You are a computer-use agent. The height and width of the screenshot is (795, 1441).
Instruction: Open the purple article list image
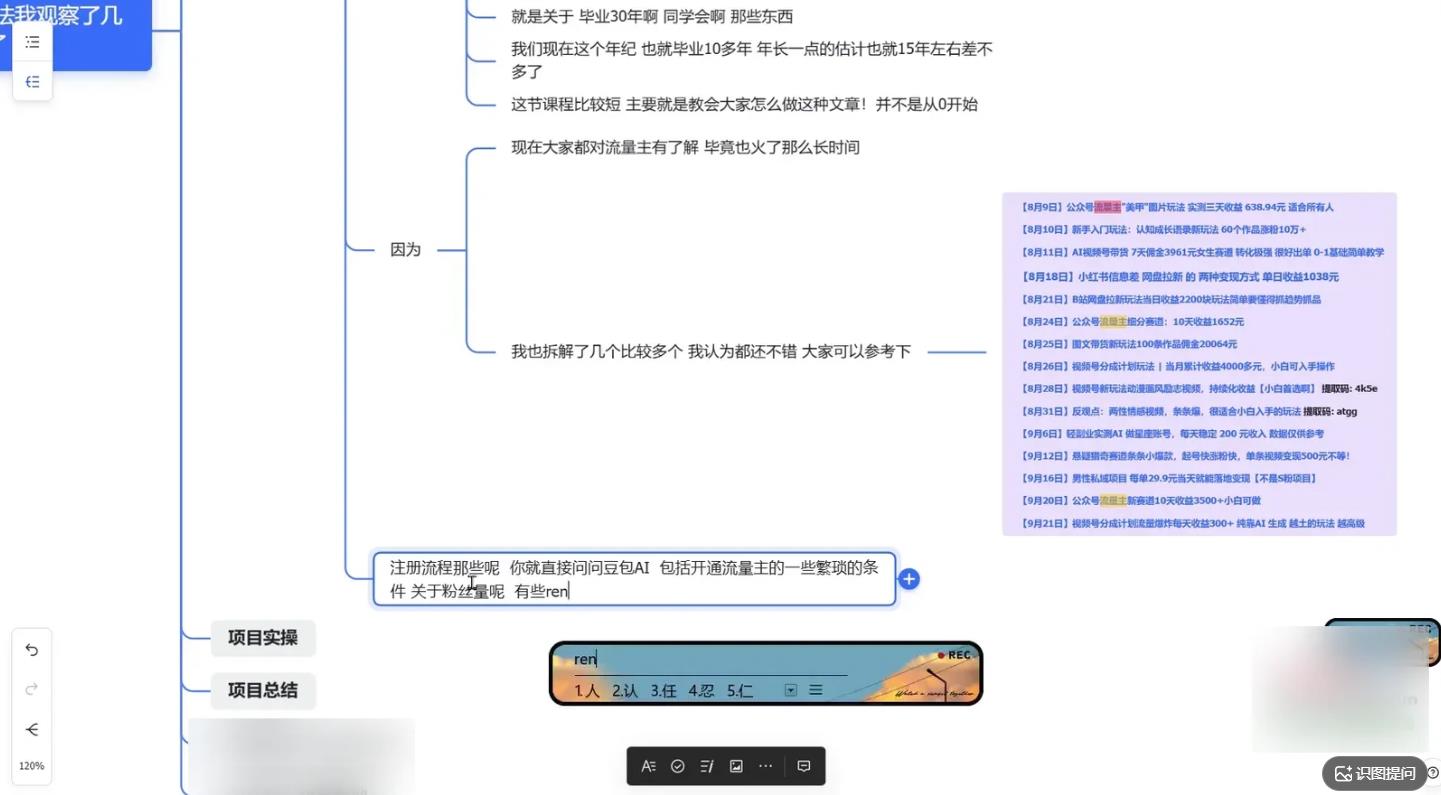pyautogui.click(x=1199, y=364)
